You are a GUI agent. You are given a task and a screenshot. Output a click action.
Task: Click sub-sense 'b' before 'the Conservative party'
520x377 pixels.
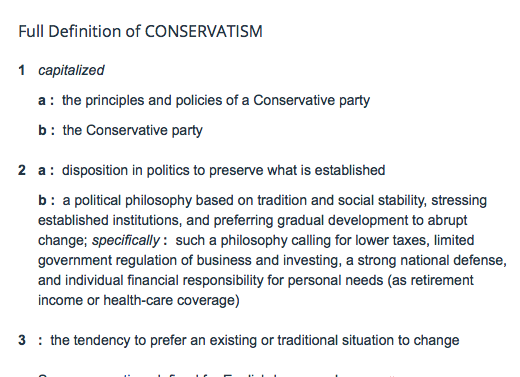(42, 130)
